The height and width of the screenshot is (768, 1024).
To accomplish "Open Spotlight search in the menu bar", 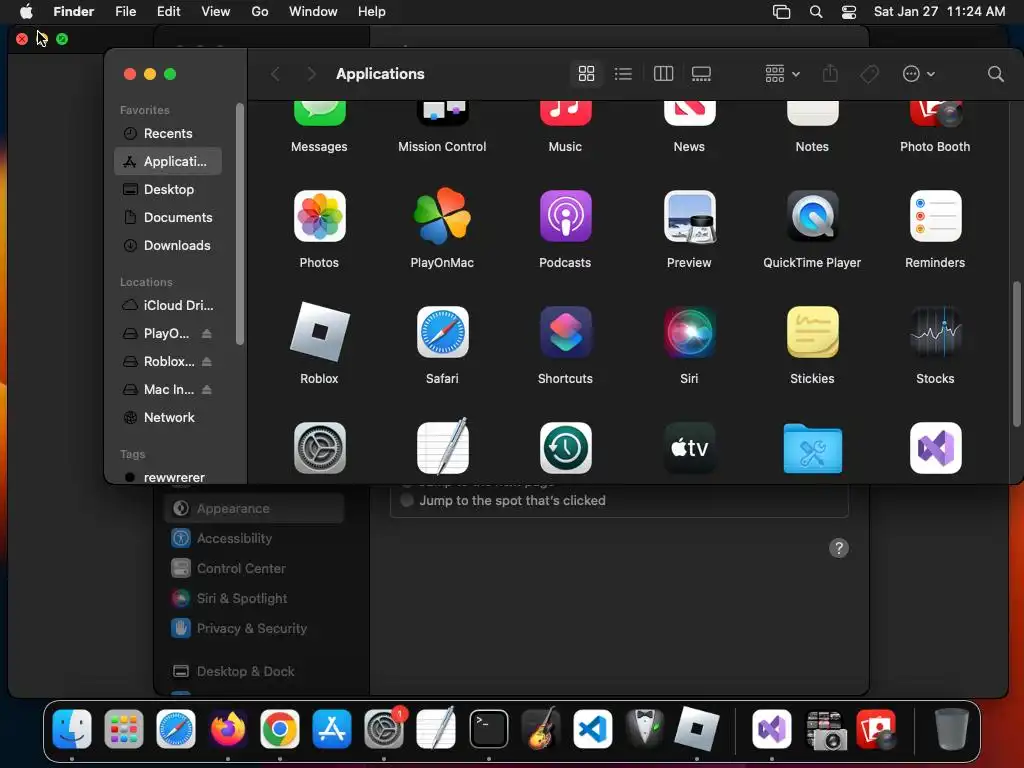I will click(816, 11).
